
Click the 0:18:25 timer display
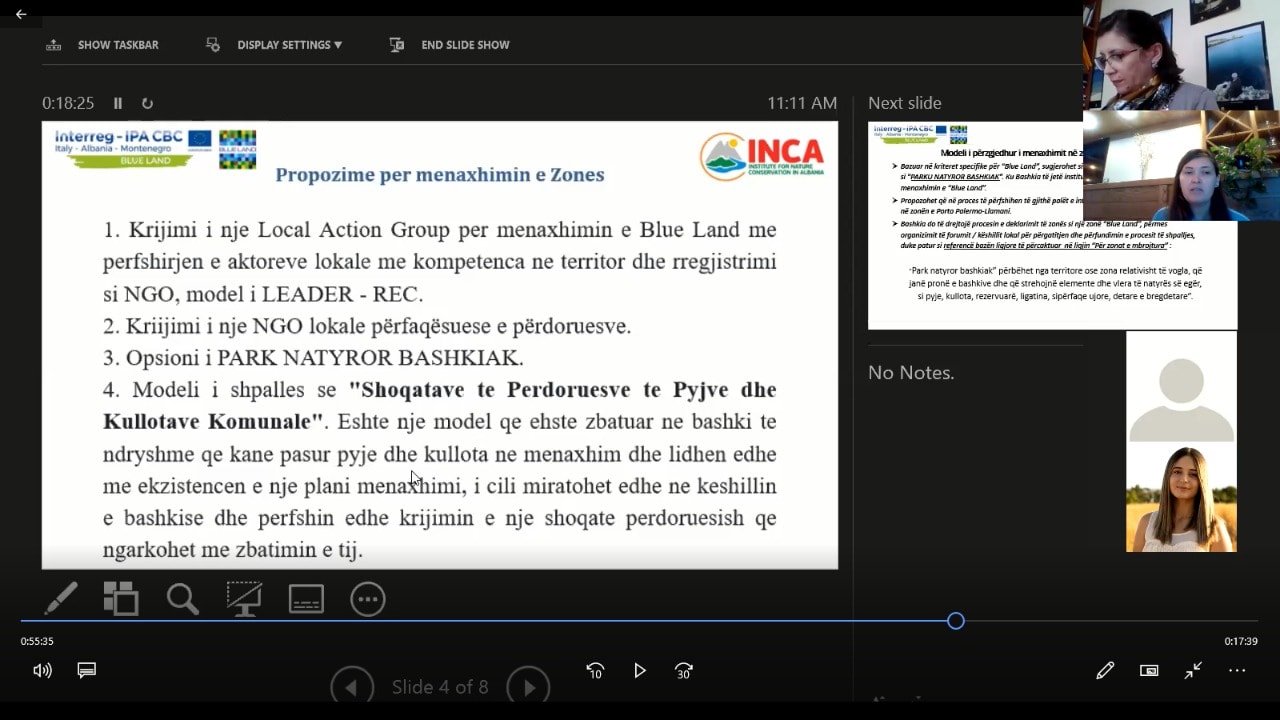tap(68, 103)
